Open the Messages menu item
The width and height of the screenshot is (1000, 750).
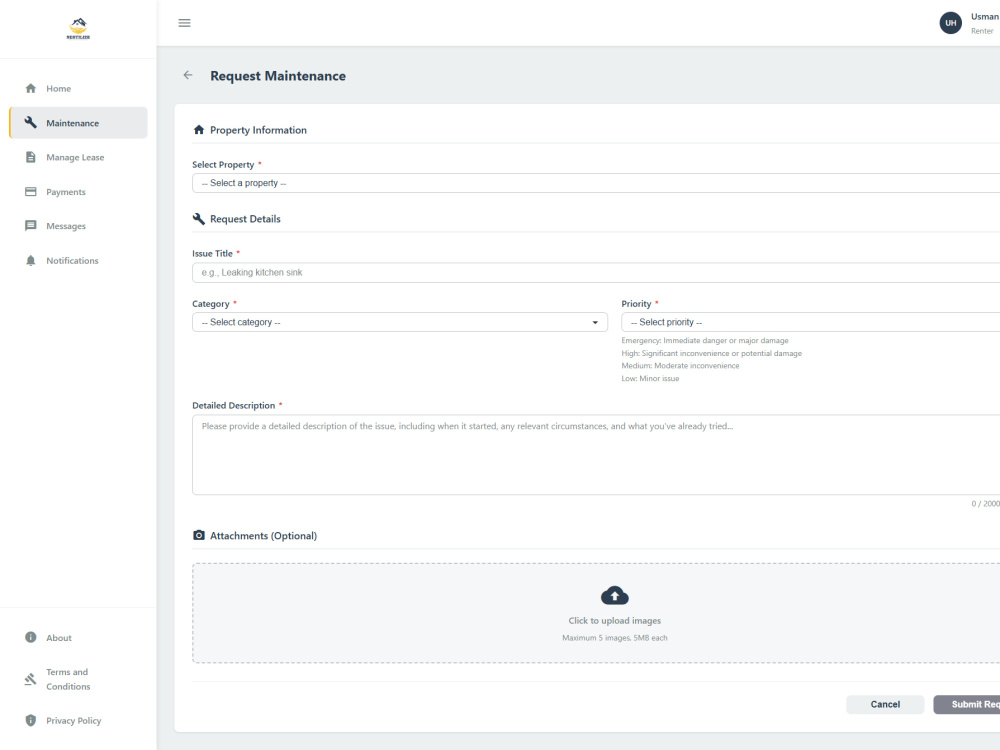coord(78,226)
